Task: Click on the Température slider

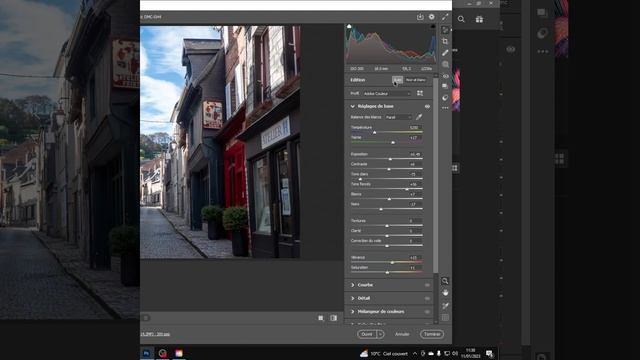Action: coord(387,132)
